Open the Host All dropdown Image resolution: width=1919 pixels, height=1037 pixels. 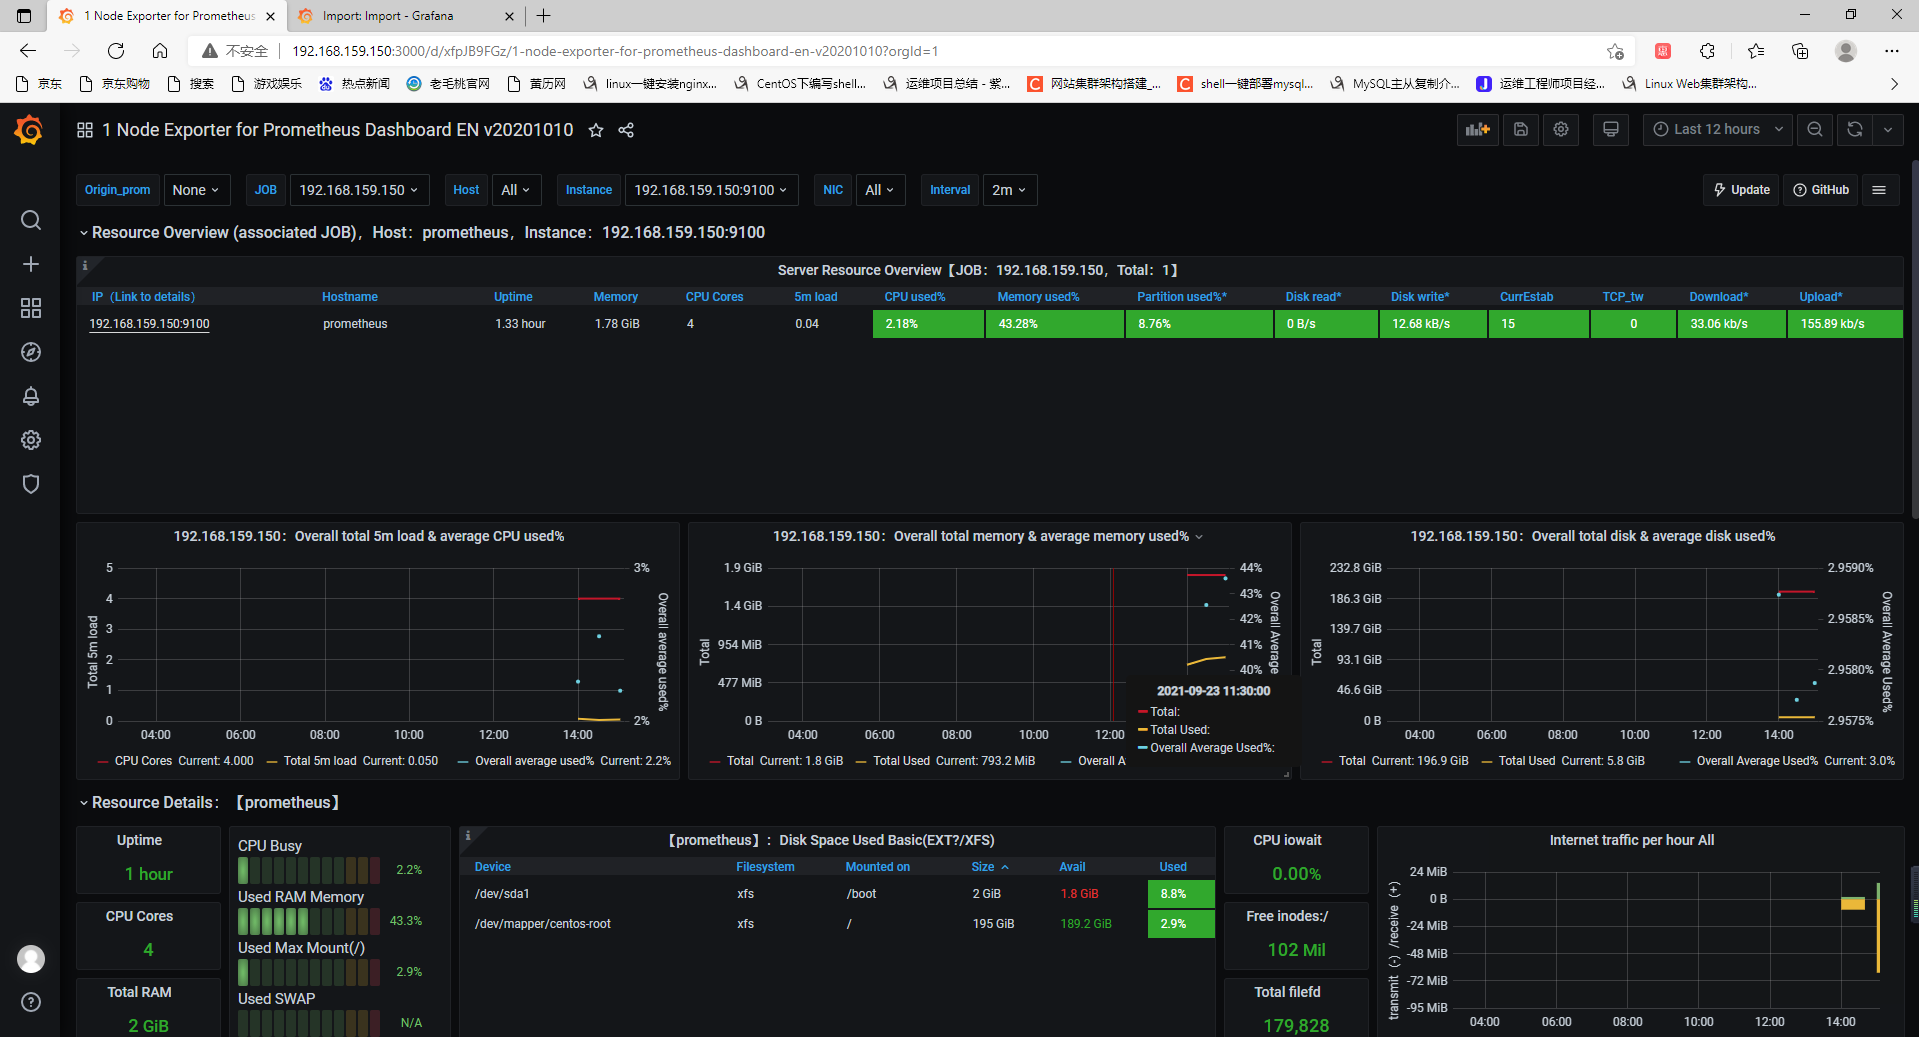click(x=515, y=190)
